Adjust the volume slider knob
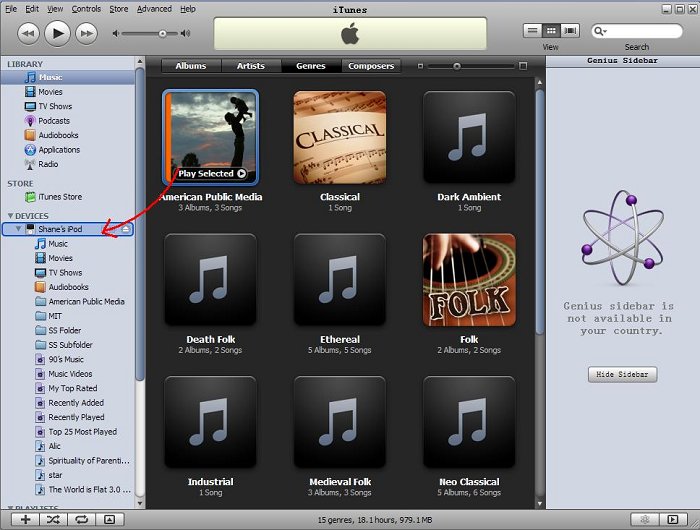 click(162, 33)
